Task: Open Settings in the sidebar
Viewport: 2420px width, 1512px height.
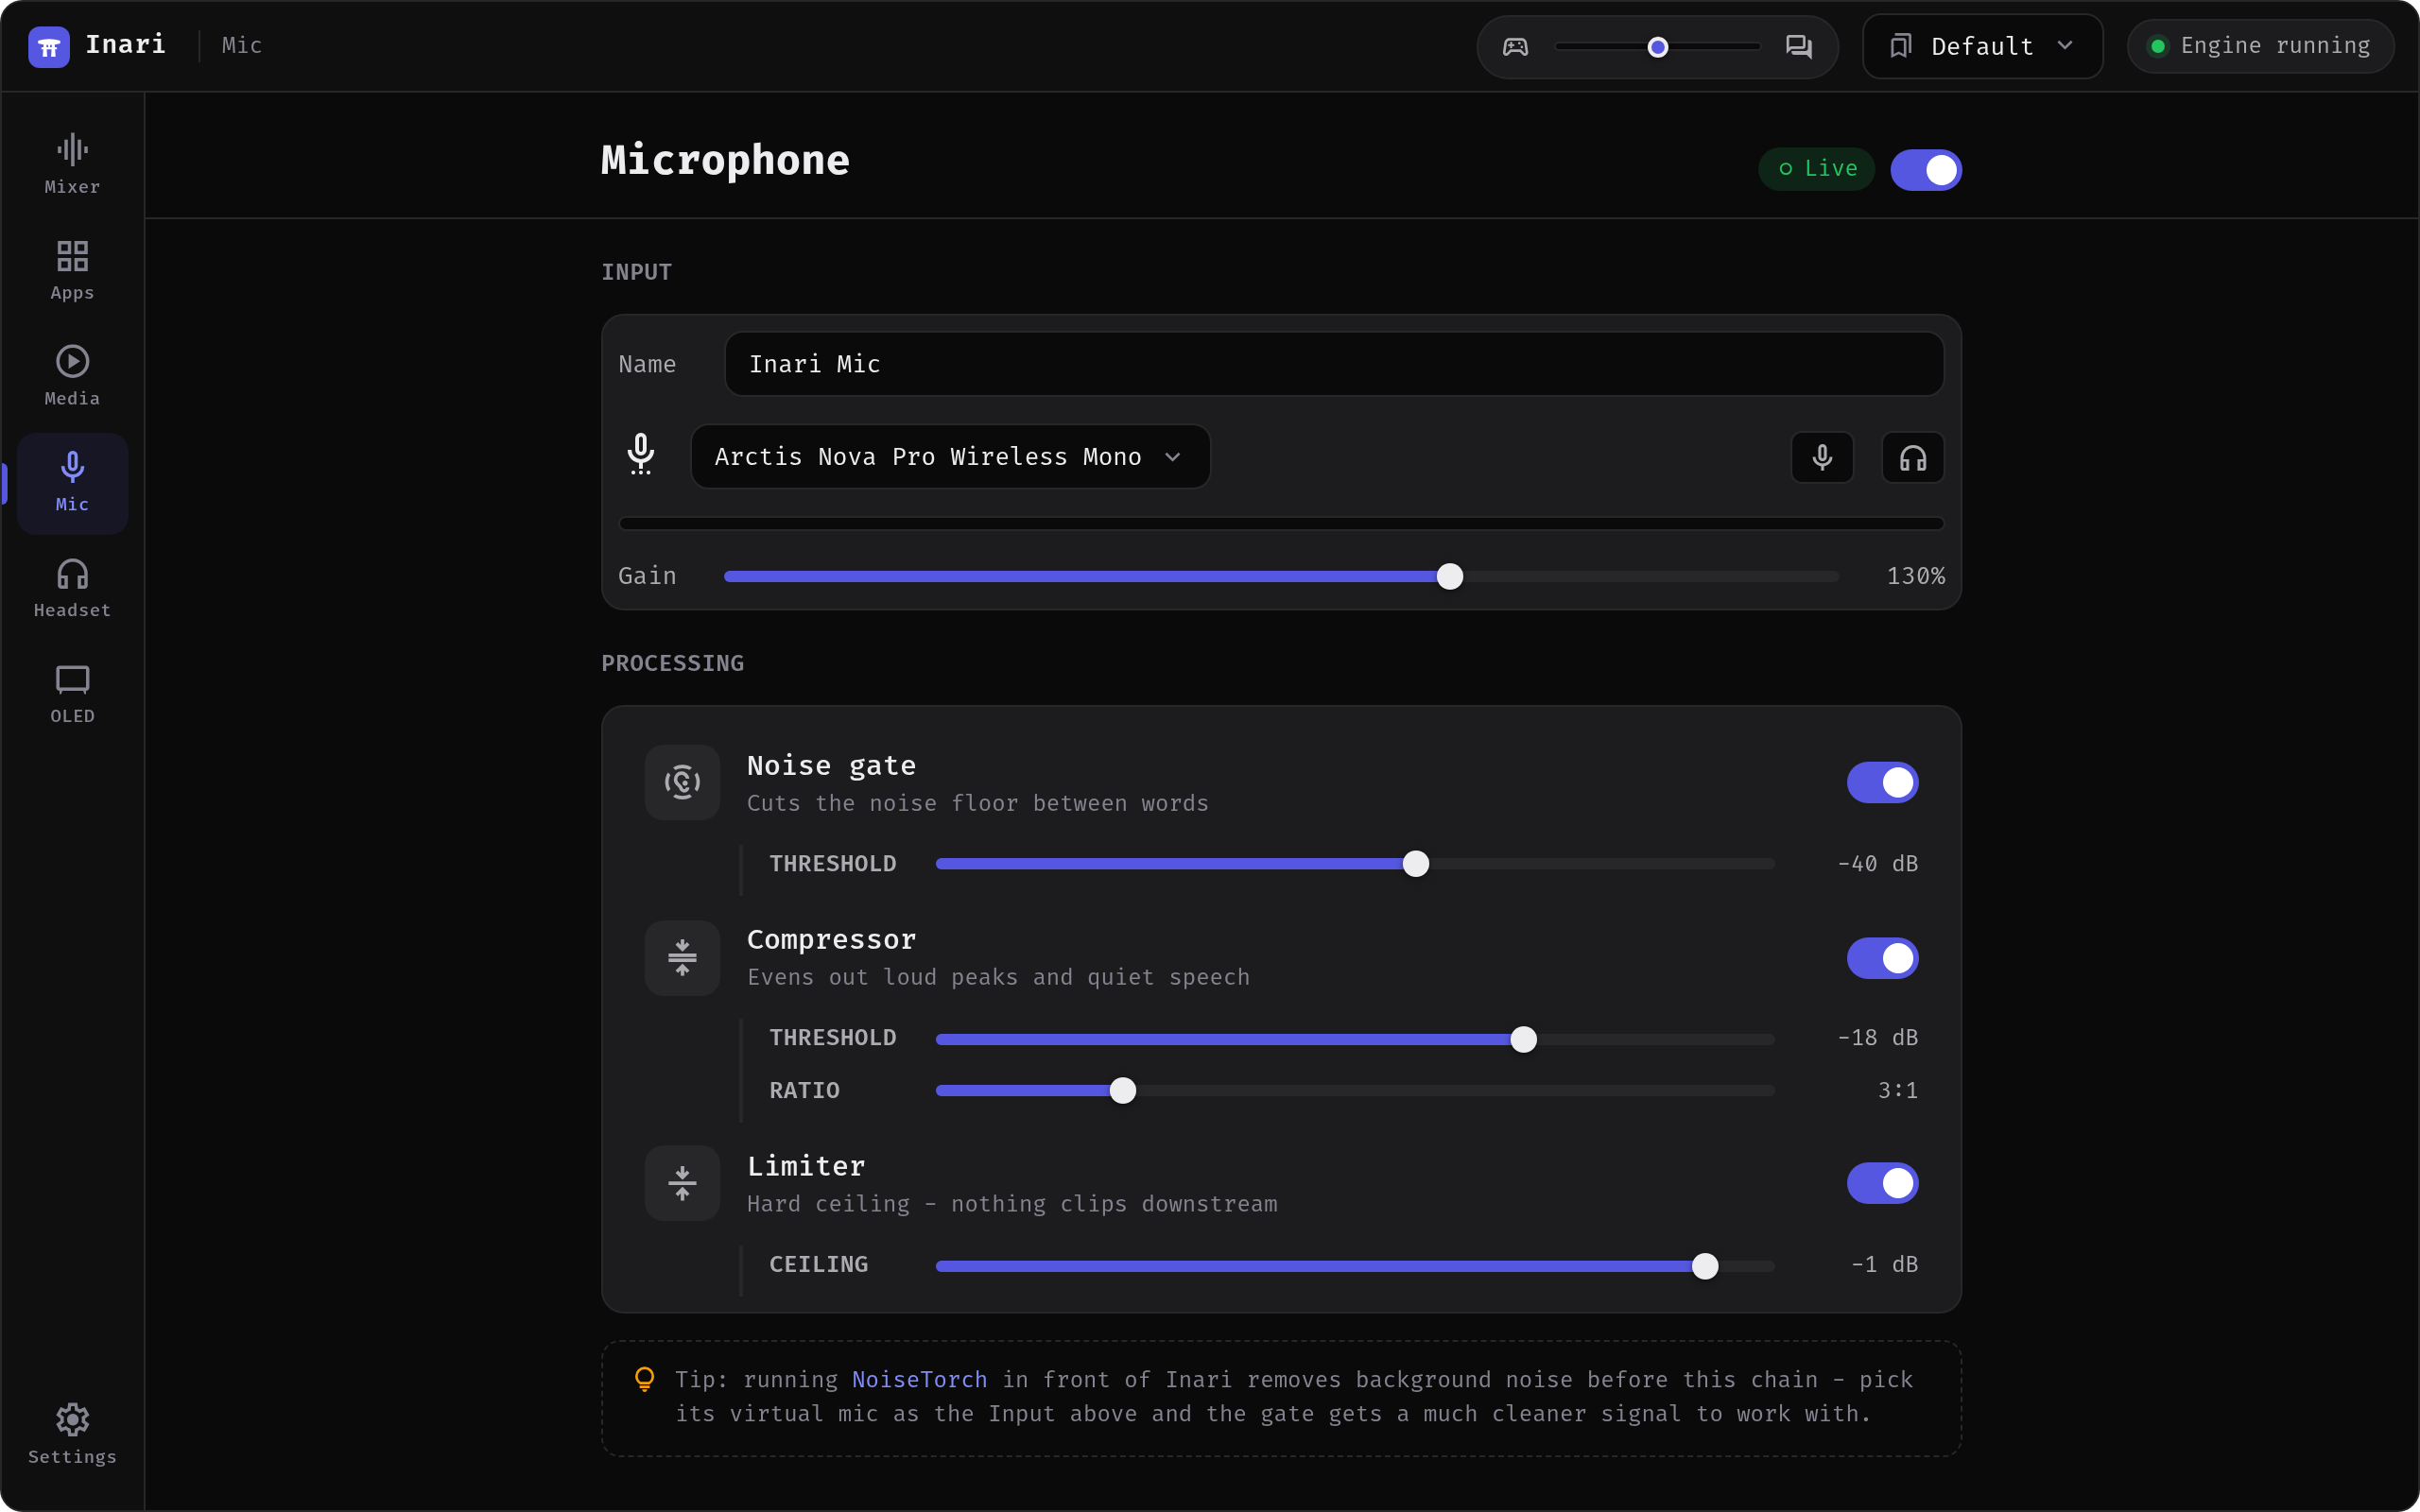Action: point(72,1435)
